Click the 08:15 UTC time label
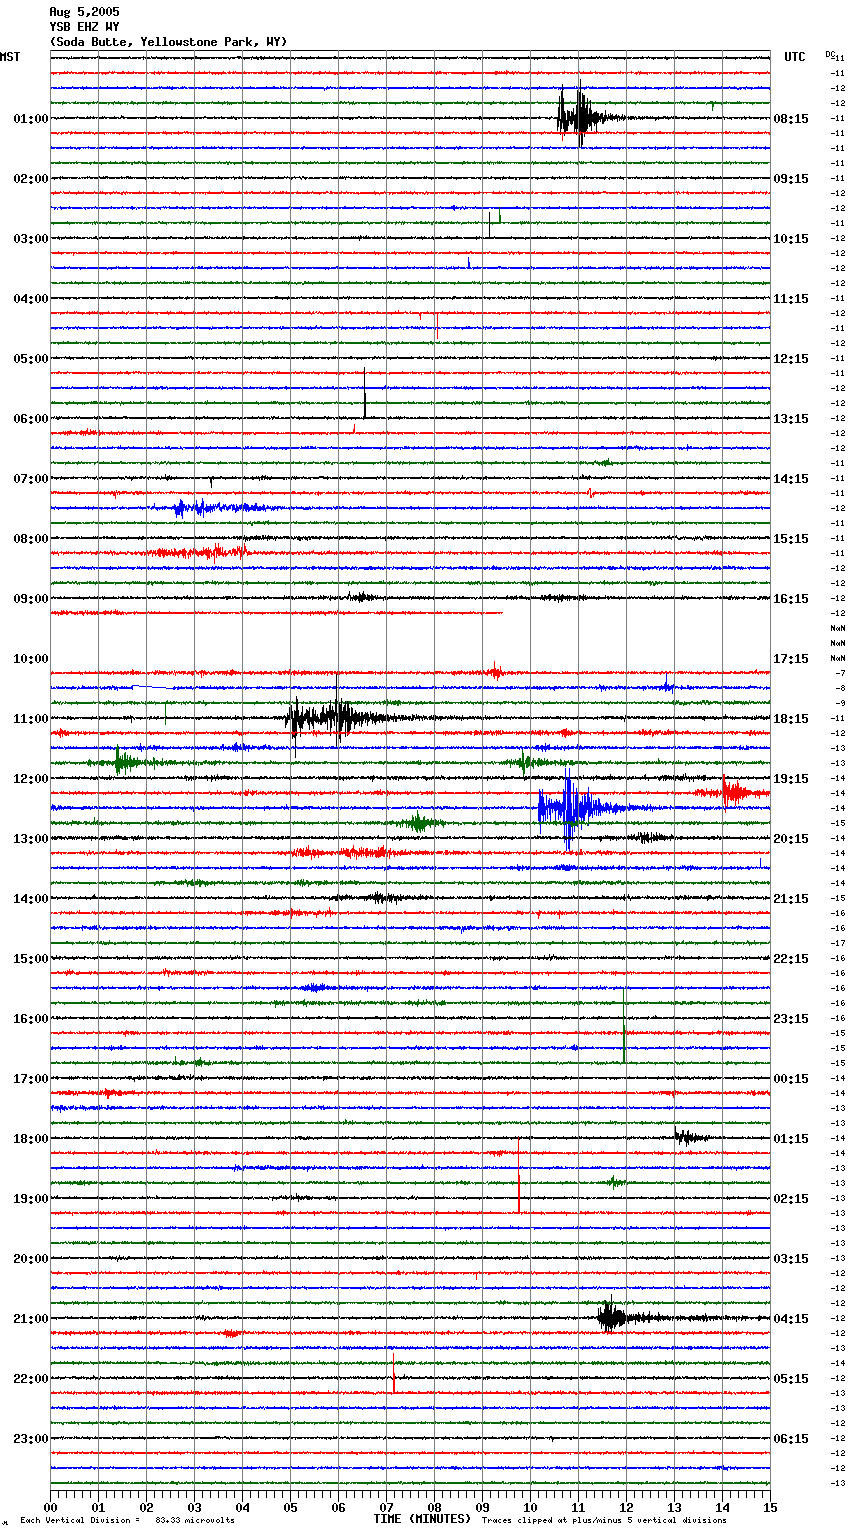This screenshot has height=1534, width=850. (x=791, y=119)
